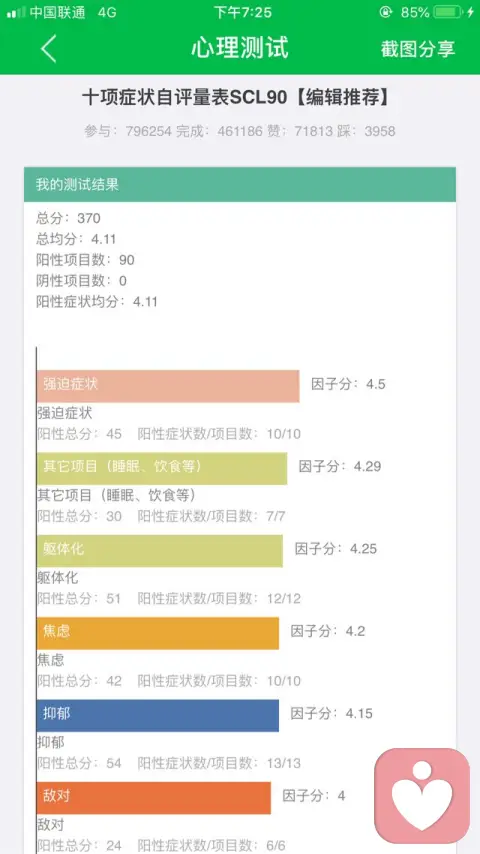
Task: Tap the battery icon in status bar
Action: point(448,12)
